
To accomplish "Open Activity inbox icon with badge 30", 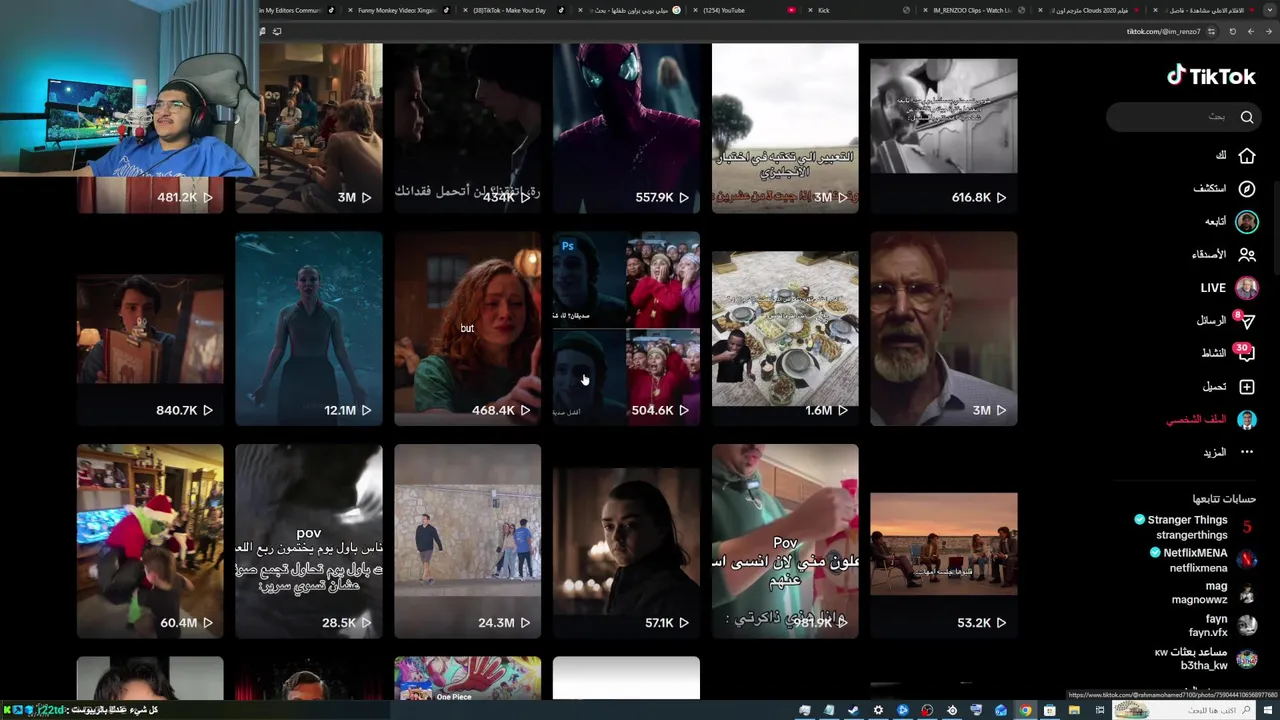I will [1246, 353].
